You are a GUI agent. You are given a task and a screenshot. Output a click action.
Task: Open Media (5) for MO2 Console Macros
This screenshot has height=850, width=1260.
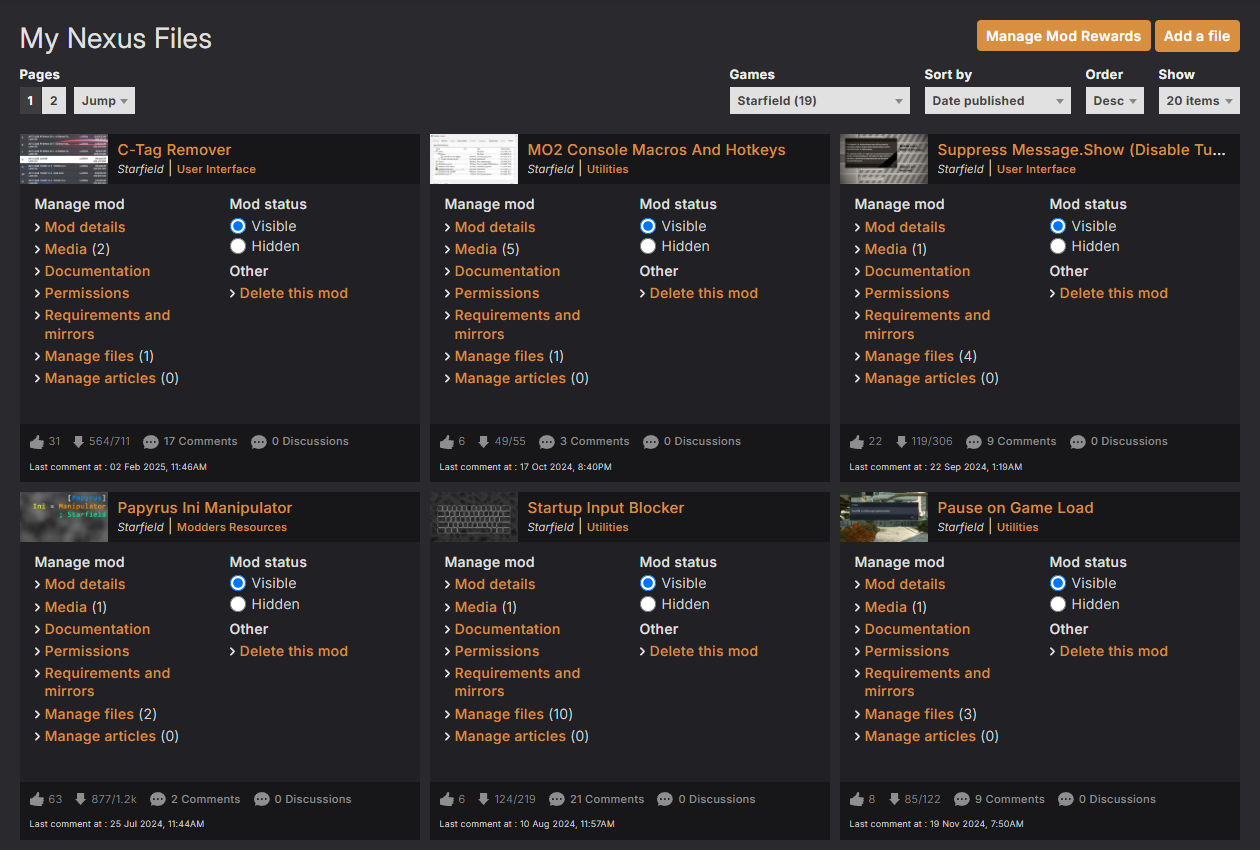tap(486, 249)
